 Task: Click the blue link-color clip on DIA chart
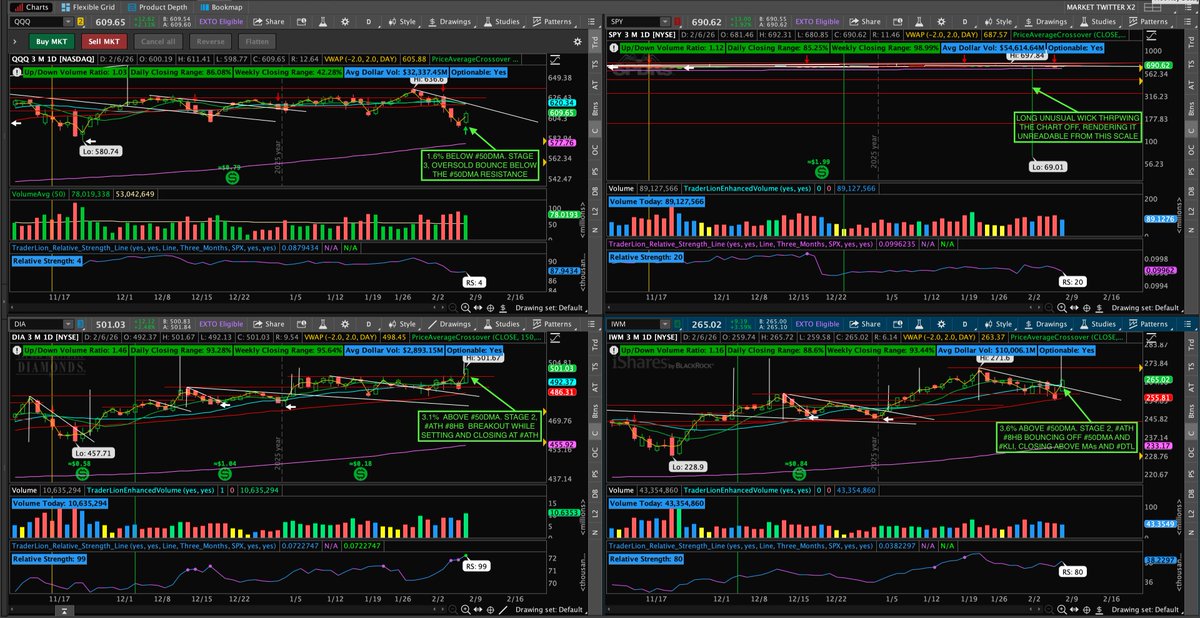tap(80, 324)
